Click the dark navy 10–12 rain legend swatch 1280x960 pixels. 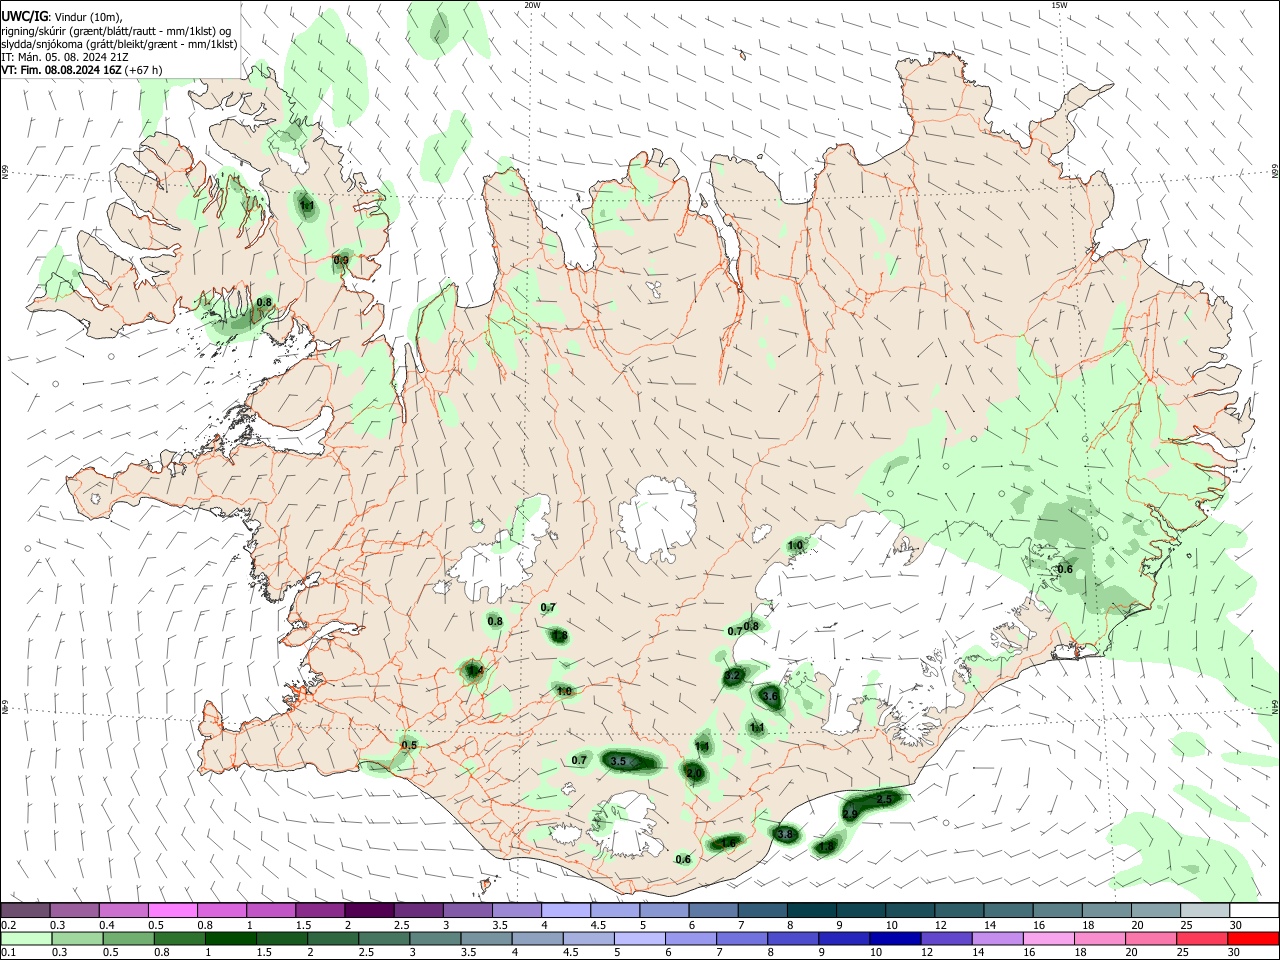point(894,939)
